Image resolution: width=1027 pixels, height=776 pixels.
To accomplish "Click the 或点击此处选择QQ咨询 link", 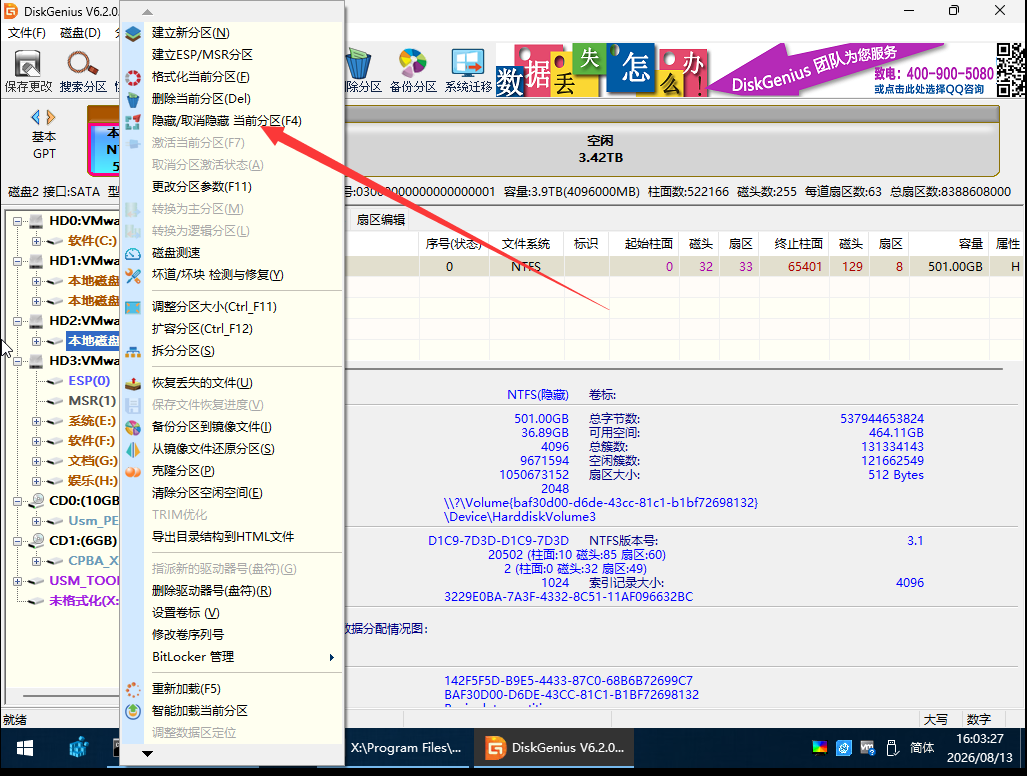I will pos(929,89).
